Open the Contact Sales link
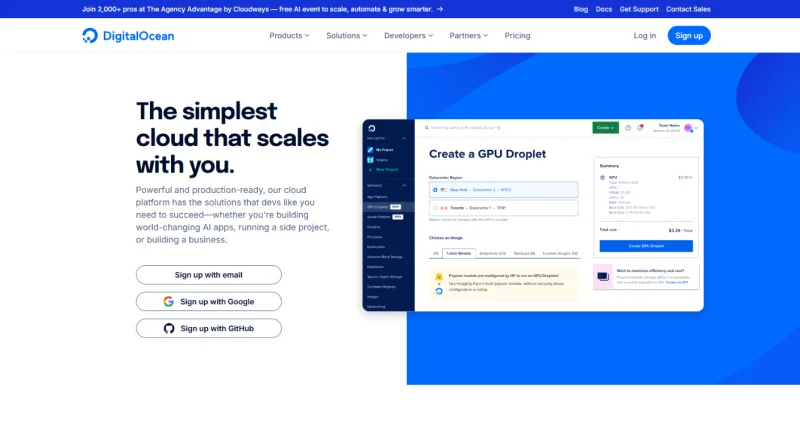 (x=688, y=9)
